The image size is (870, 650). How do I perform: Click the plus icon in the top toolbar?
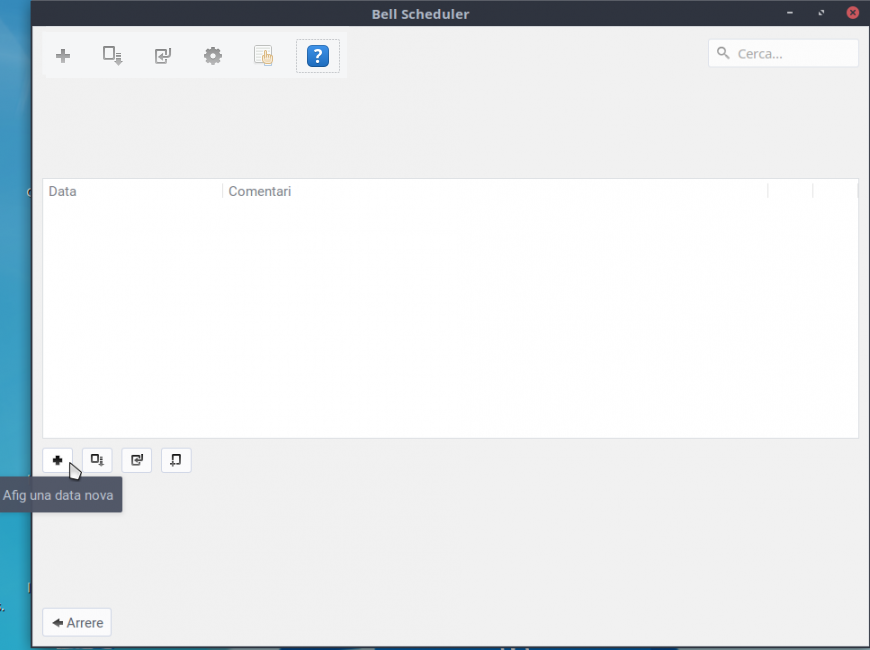[63, 56]
